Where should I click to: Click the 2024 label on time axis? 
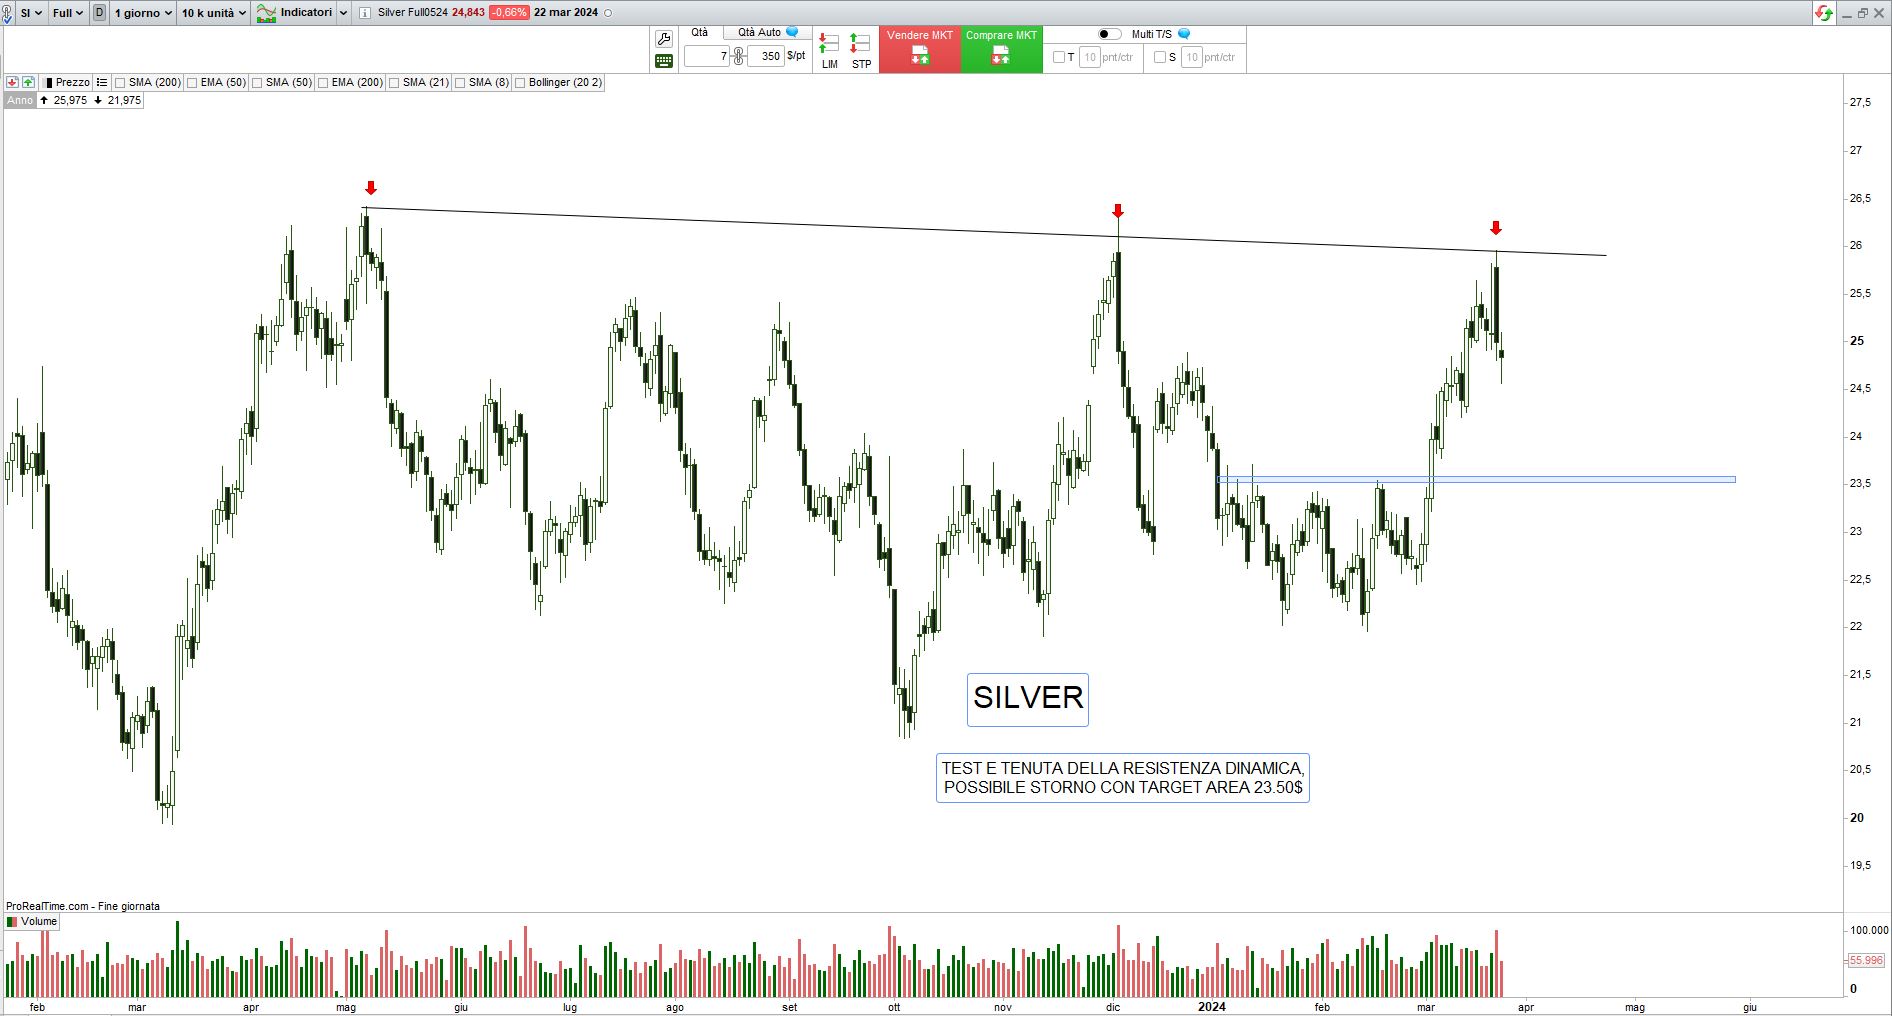pyautogui.click(x=1212, y=1007)
